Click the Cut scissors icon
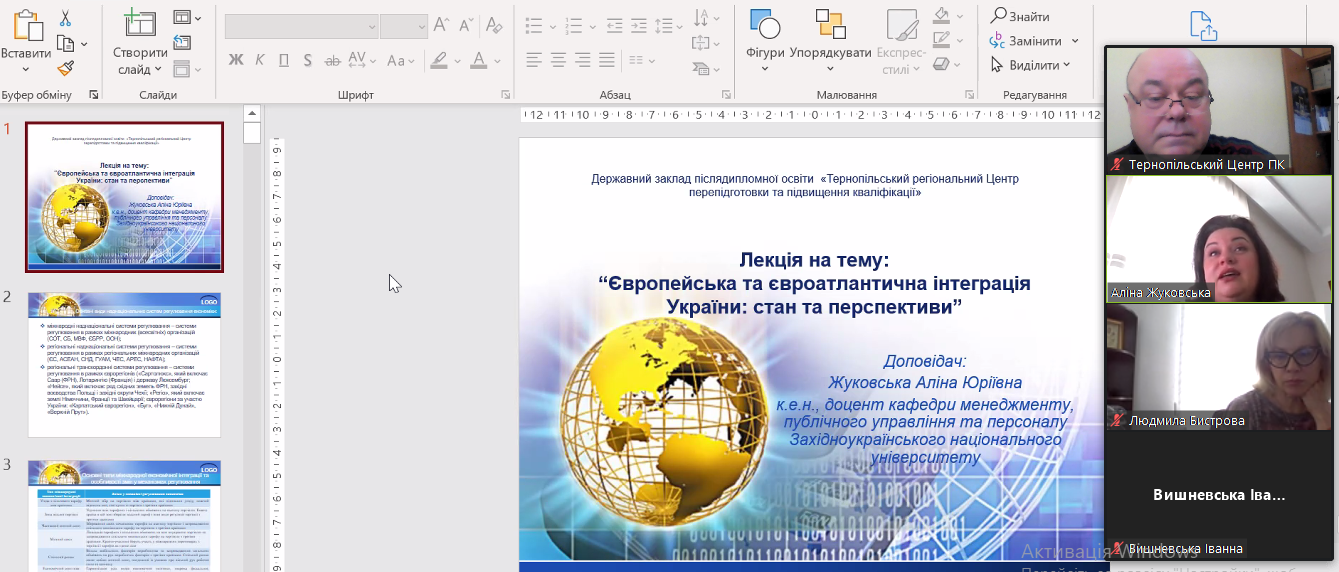The width and height of the screenshot is (1339, 572). point(65,18)
